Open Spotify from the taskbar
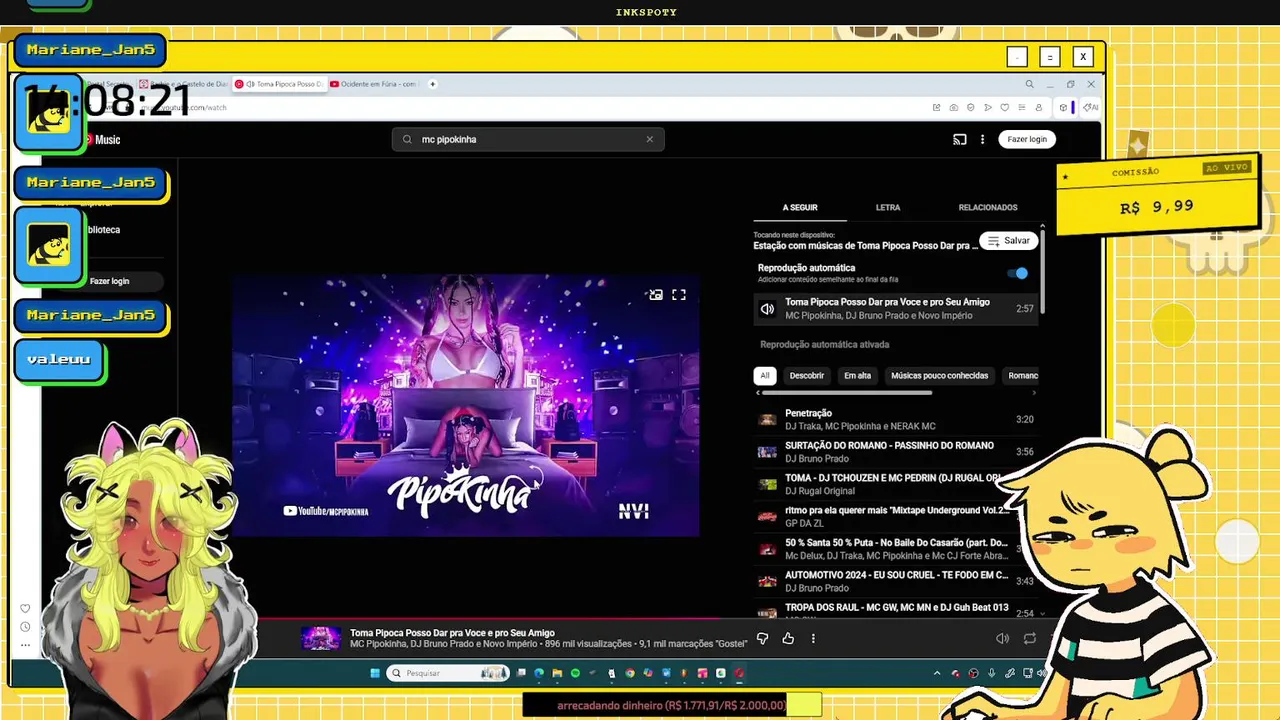 point(574,673)
